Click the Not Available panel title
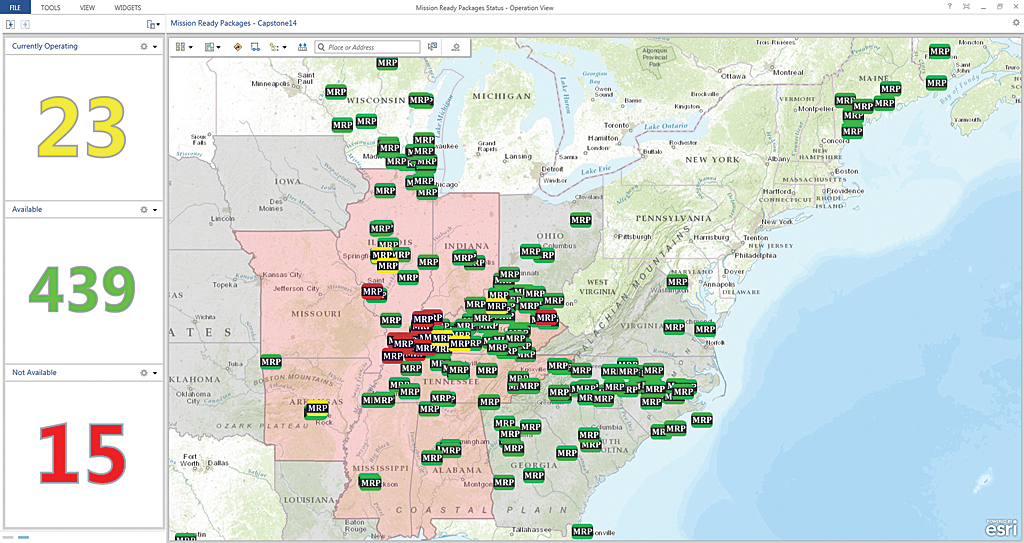 34,372
